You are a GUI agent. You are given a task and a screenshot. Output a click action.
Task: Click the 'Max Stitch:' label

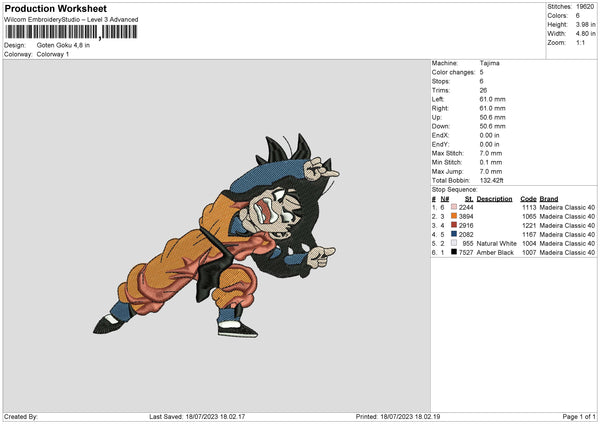(448, 153)
